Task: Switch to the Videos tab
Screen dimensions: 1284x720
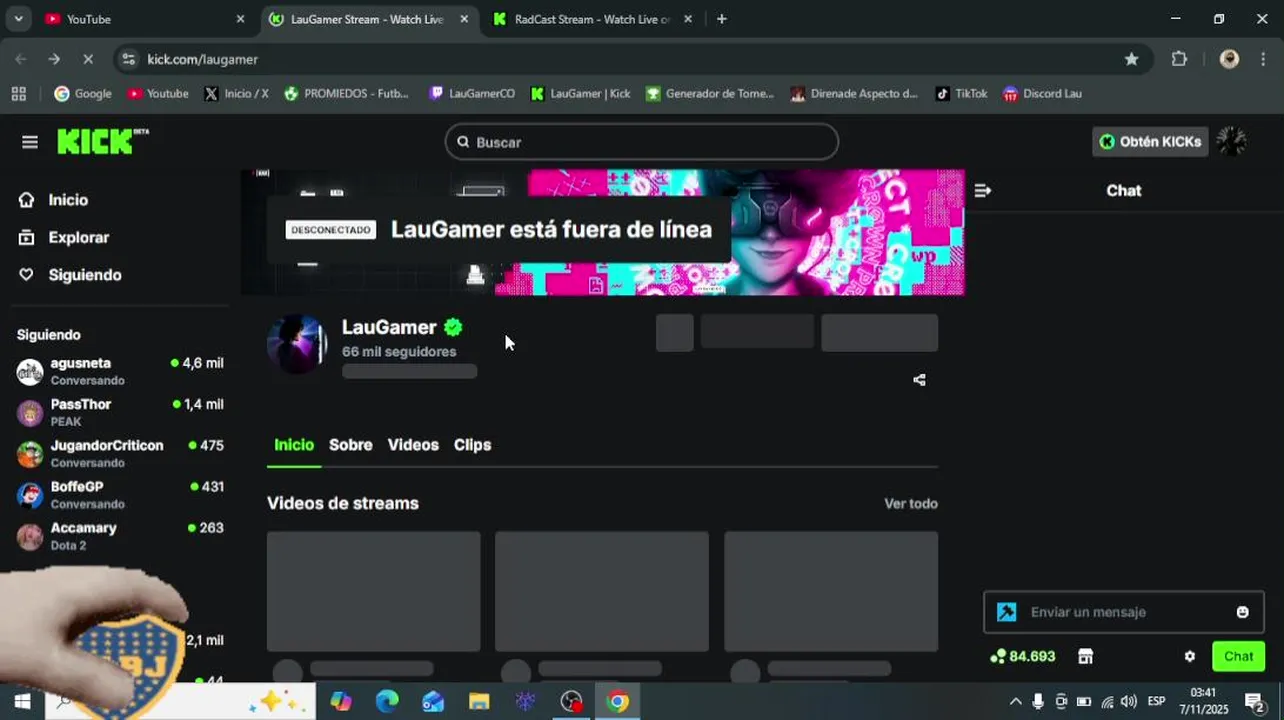Action: pyautogui.click(x=413, y=445)
